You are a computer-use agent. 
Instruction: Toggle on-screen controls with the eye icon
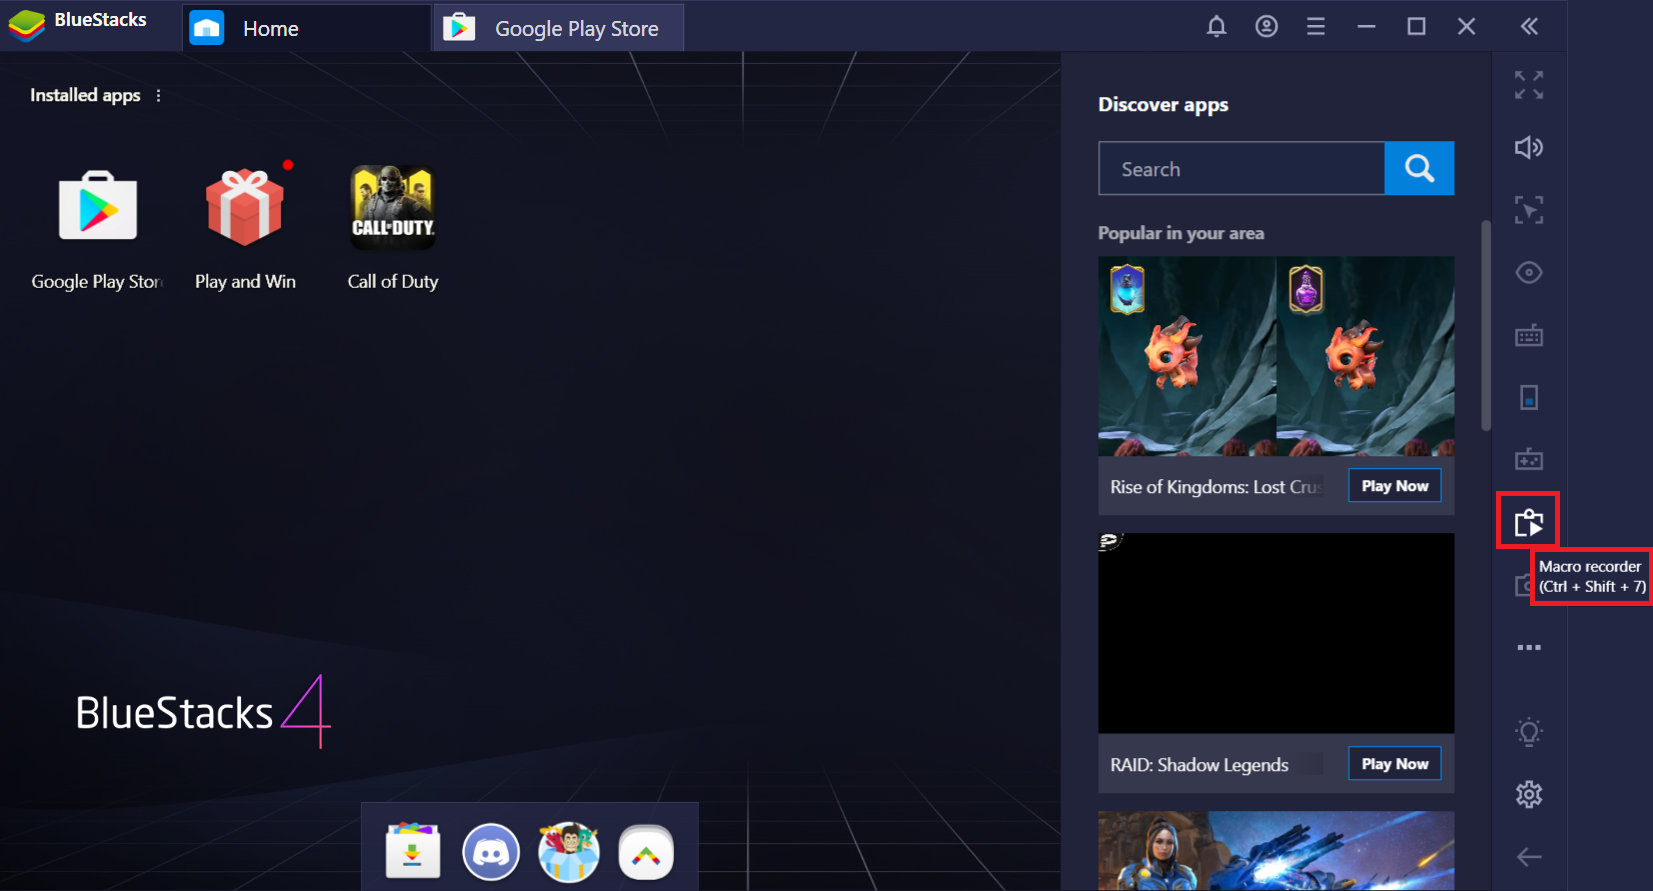1529,272
